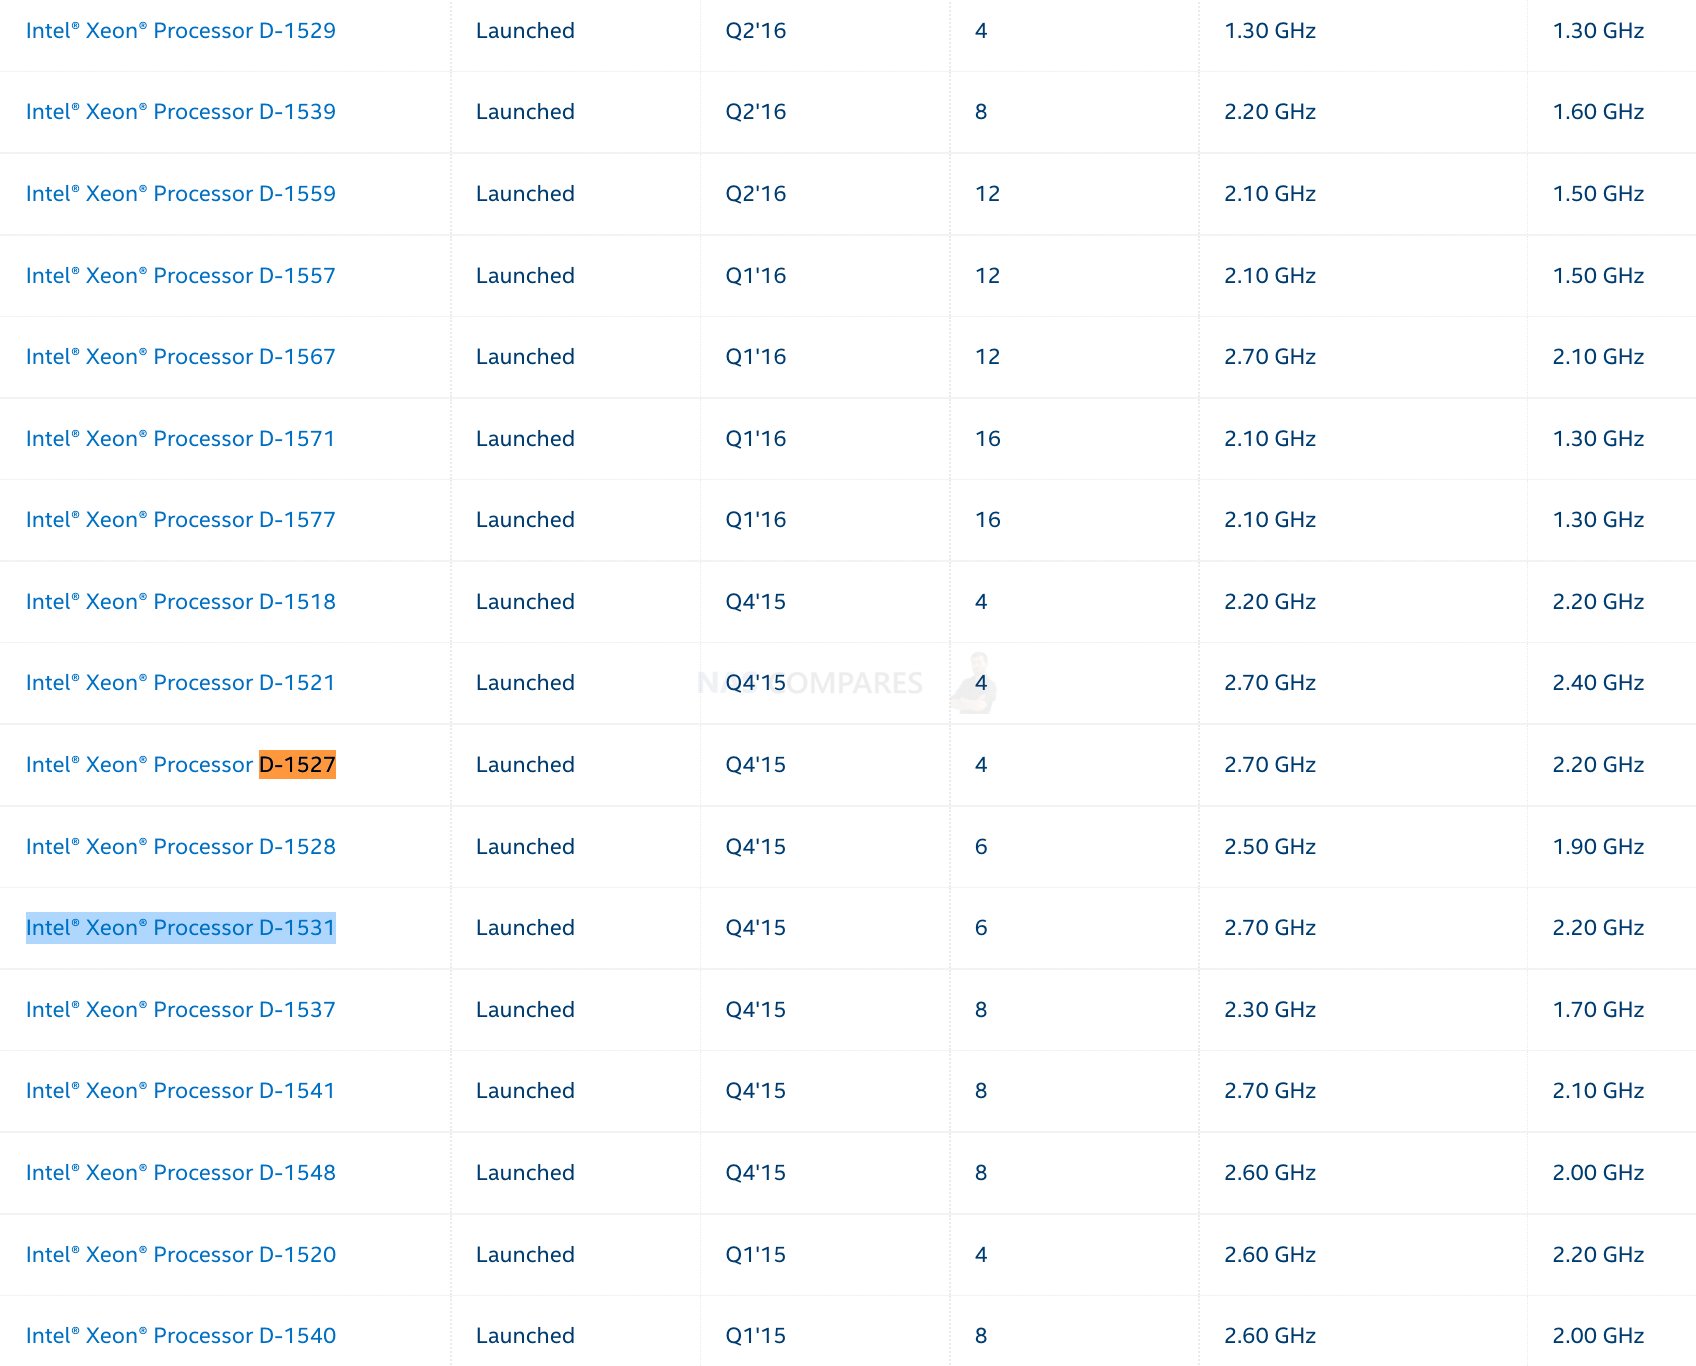Click the core count 16 in the D-1571 row
This screenshot has width=1696, height=1366.
[988, 439]
